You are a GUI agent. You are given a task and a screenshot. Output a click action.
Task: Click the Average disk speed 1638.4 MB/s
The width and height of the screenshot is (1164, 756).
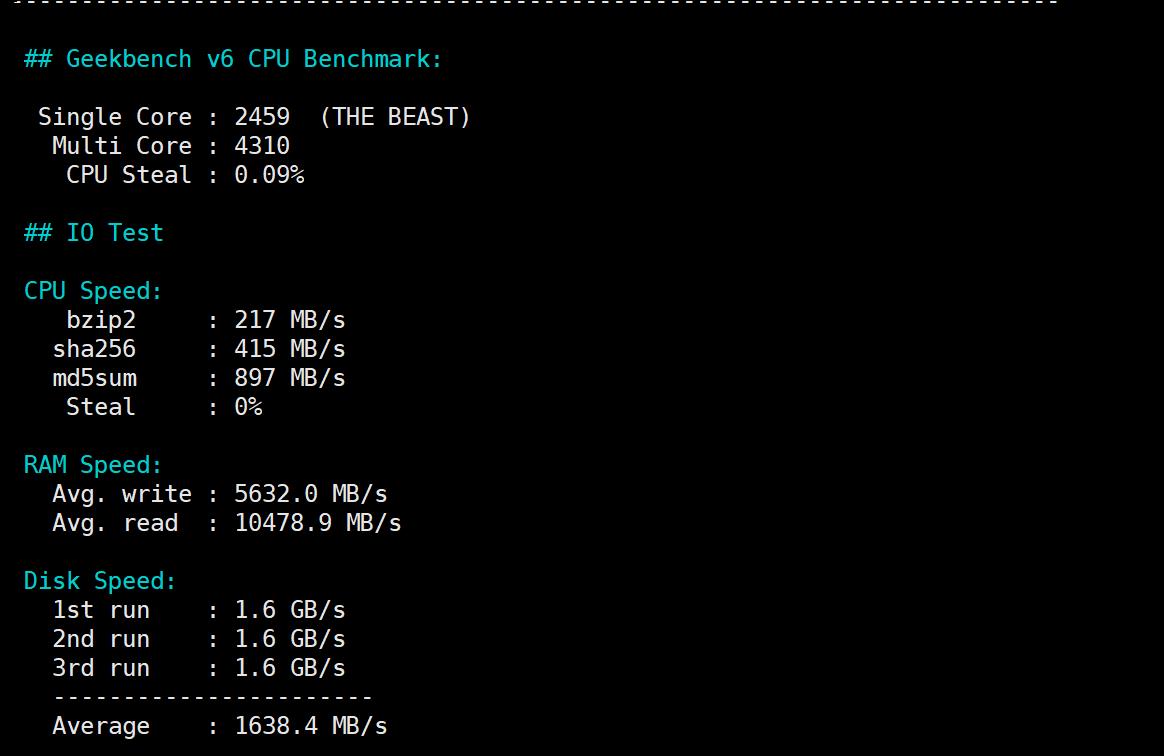[x=311, y=726]
